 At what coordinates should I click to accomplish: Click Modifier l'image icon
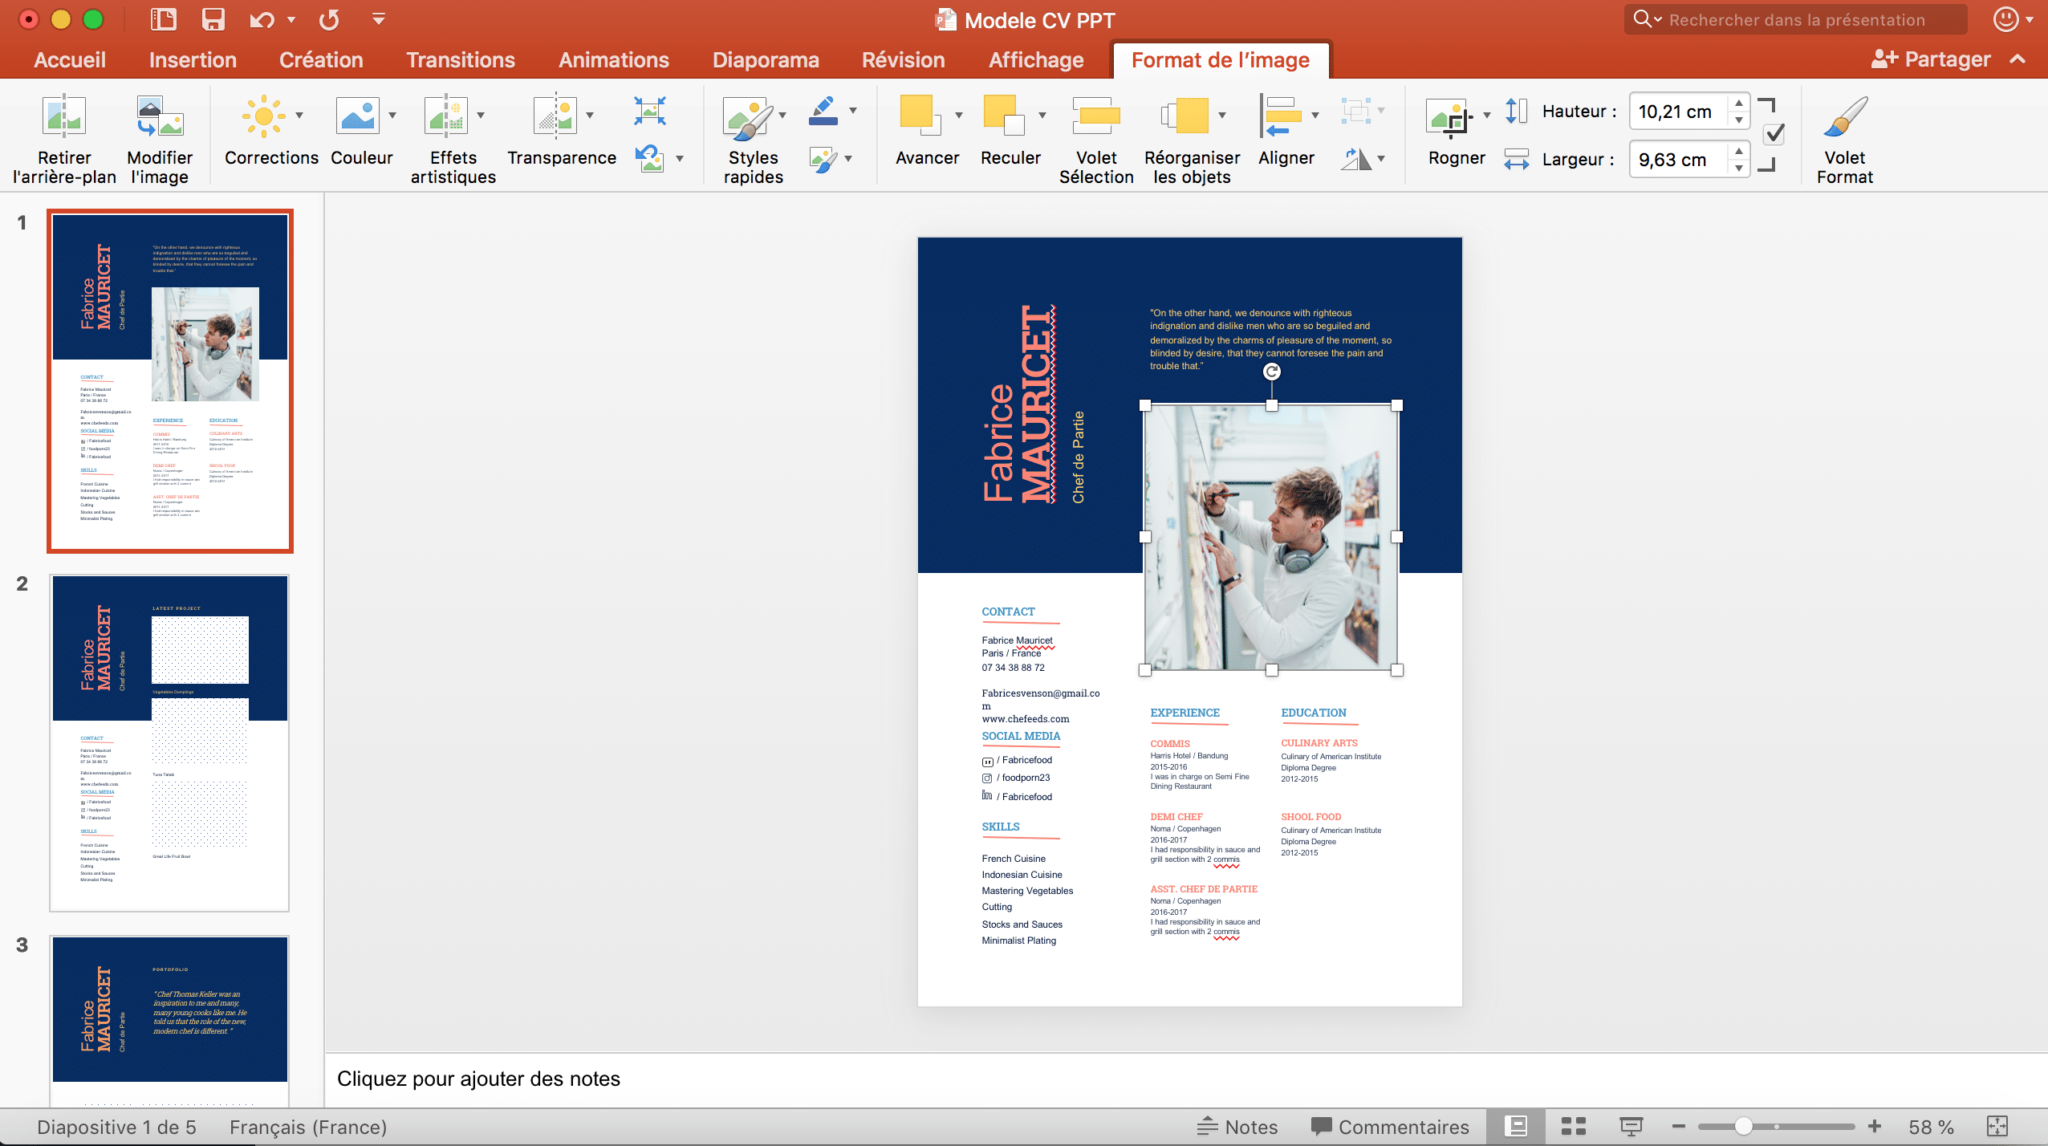click(160, 116)
